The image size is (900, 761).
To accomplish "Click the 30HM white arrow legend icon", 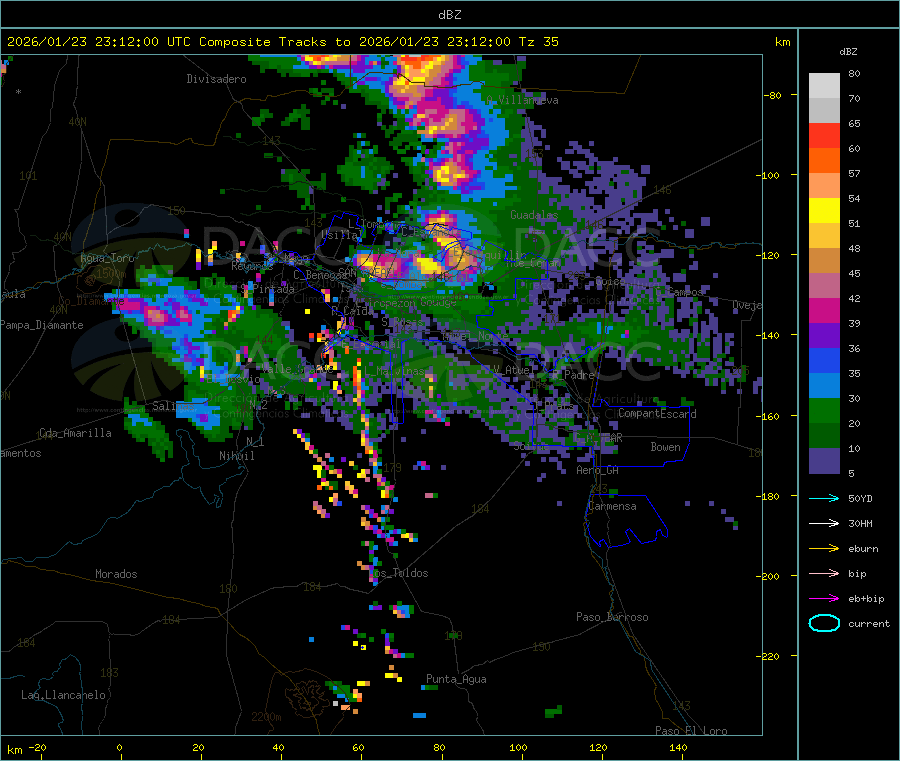I will pyautogui.click(x=824, y=523).
